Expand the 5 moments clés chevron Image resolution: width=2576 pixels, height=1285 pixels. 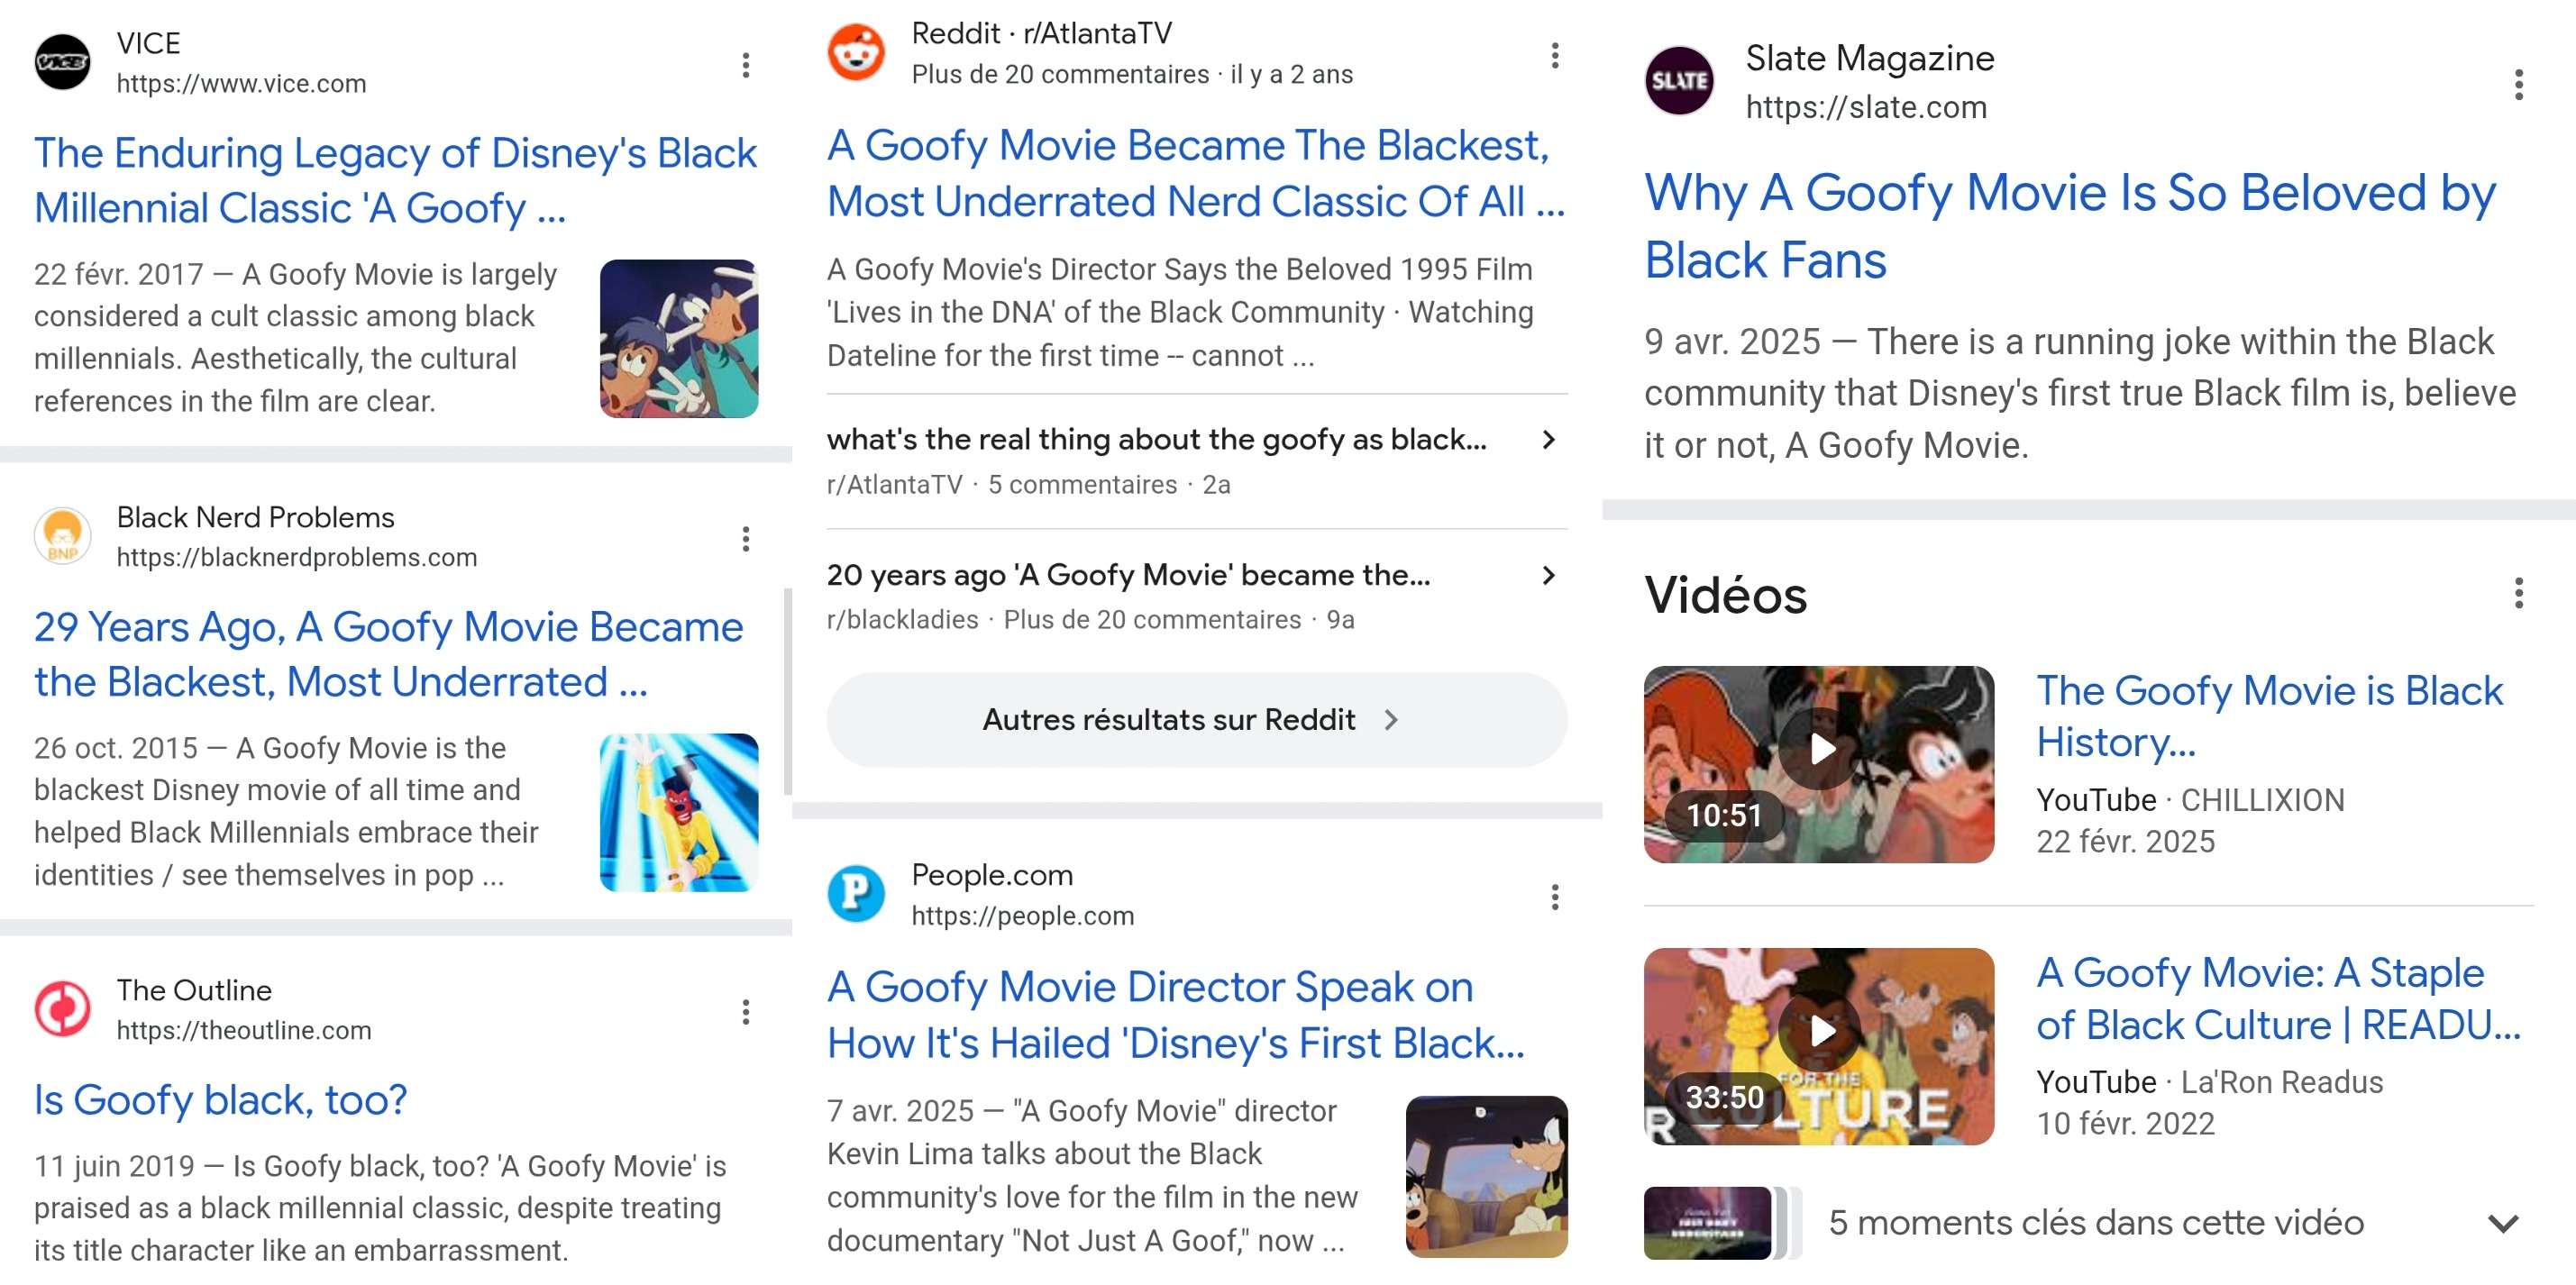click(2503, 1223)
